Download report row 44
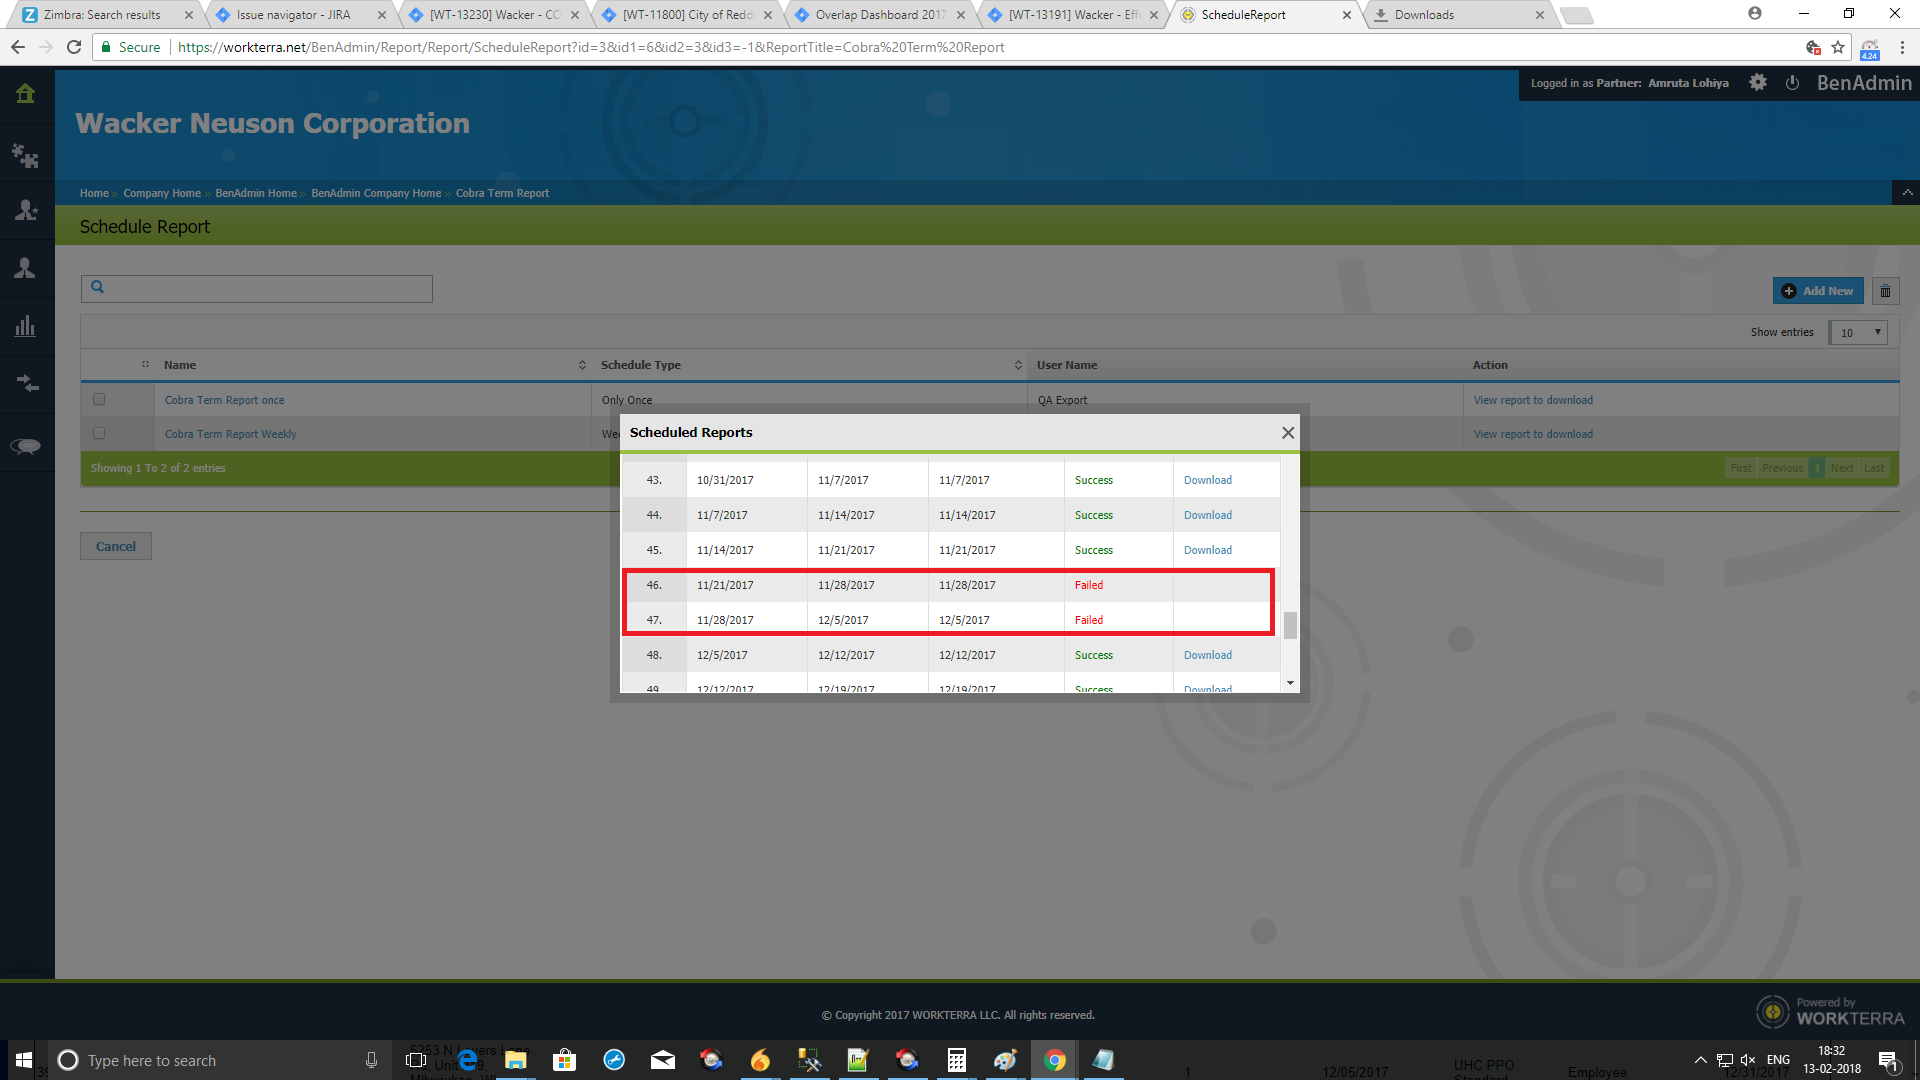Viewport: 1920px width, 1080px height. [1208, 515]
